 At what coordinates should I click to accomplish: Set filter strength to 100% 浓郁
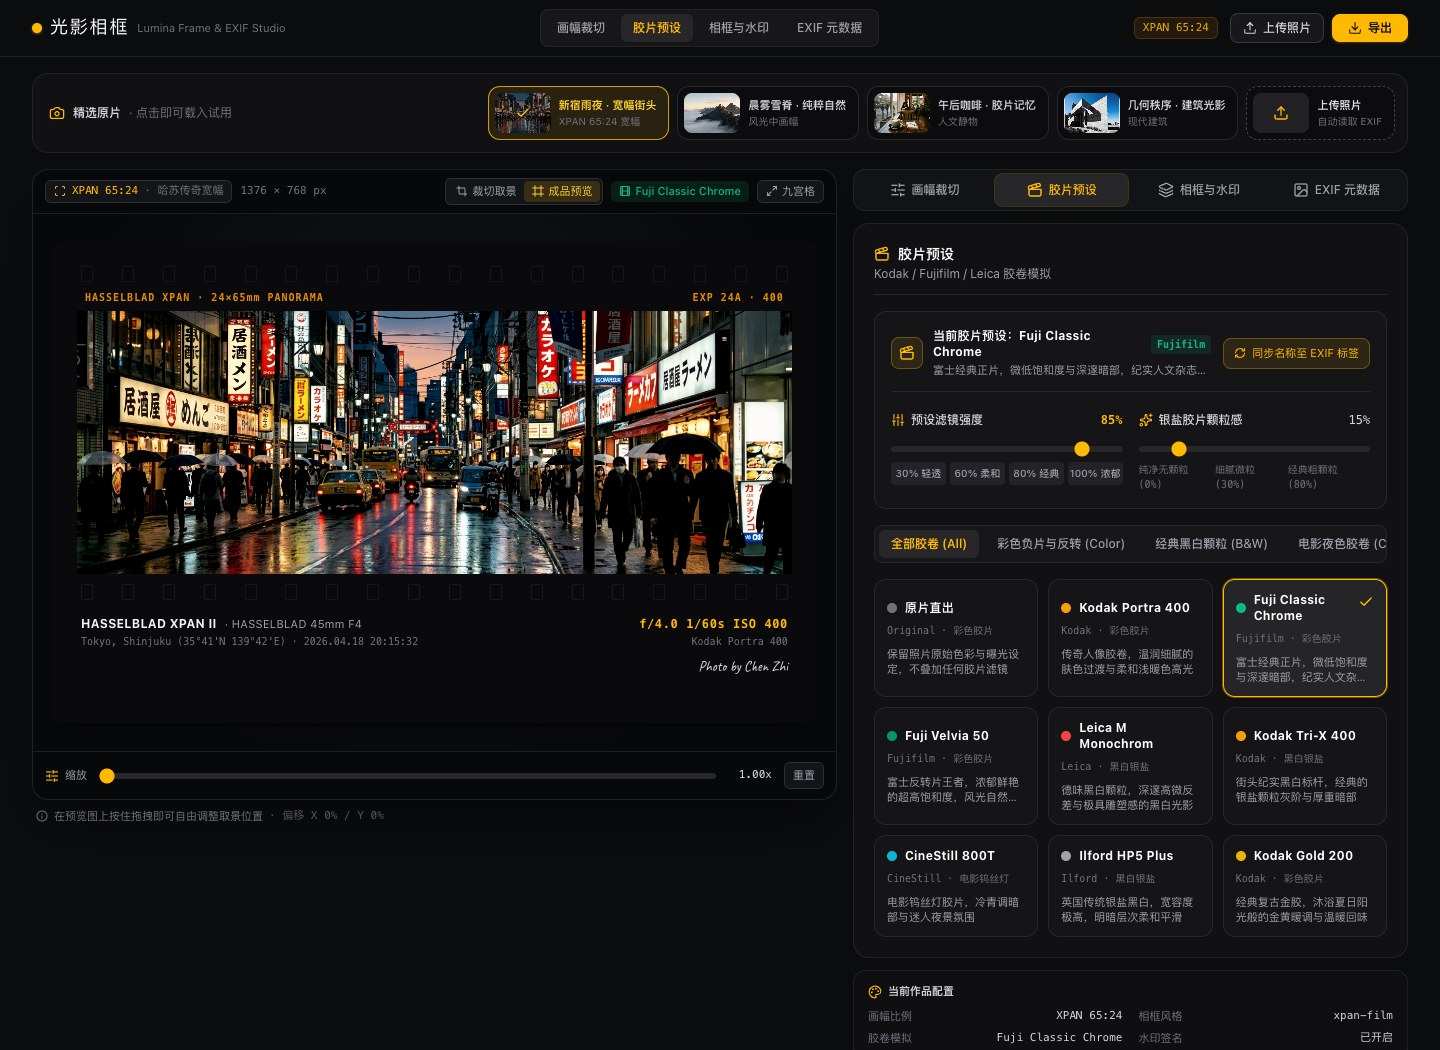pos(1095,473)
